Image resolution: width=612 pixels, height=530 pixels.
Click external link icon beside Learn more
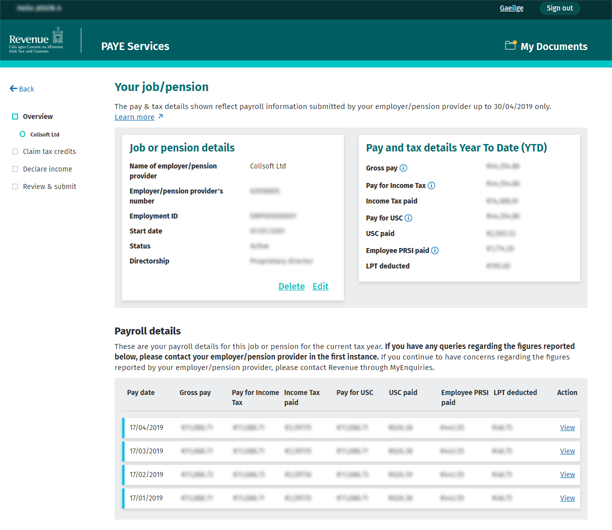tap(160, 117)
